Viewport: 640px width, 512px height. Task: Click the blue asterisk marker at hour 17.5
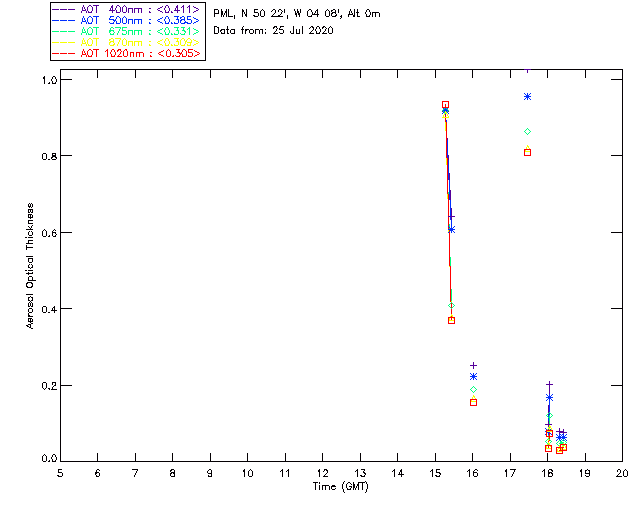pyautogui.click(x=527, y=97)
